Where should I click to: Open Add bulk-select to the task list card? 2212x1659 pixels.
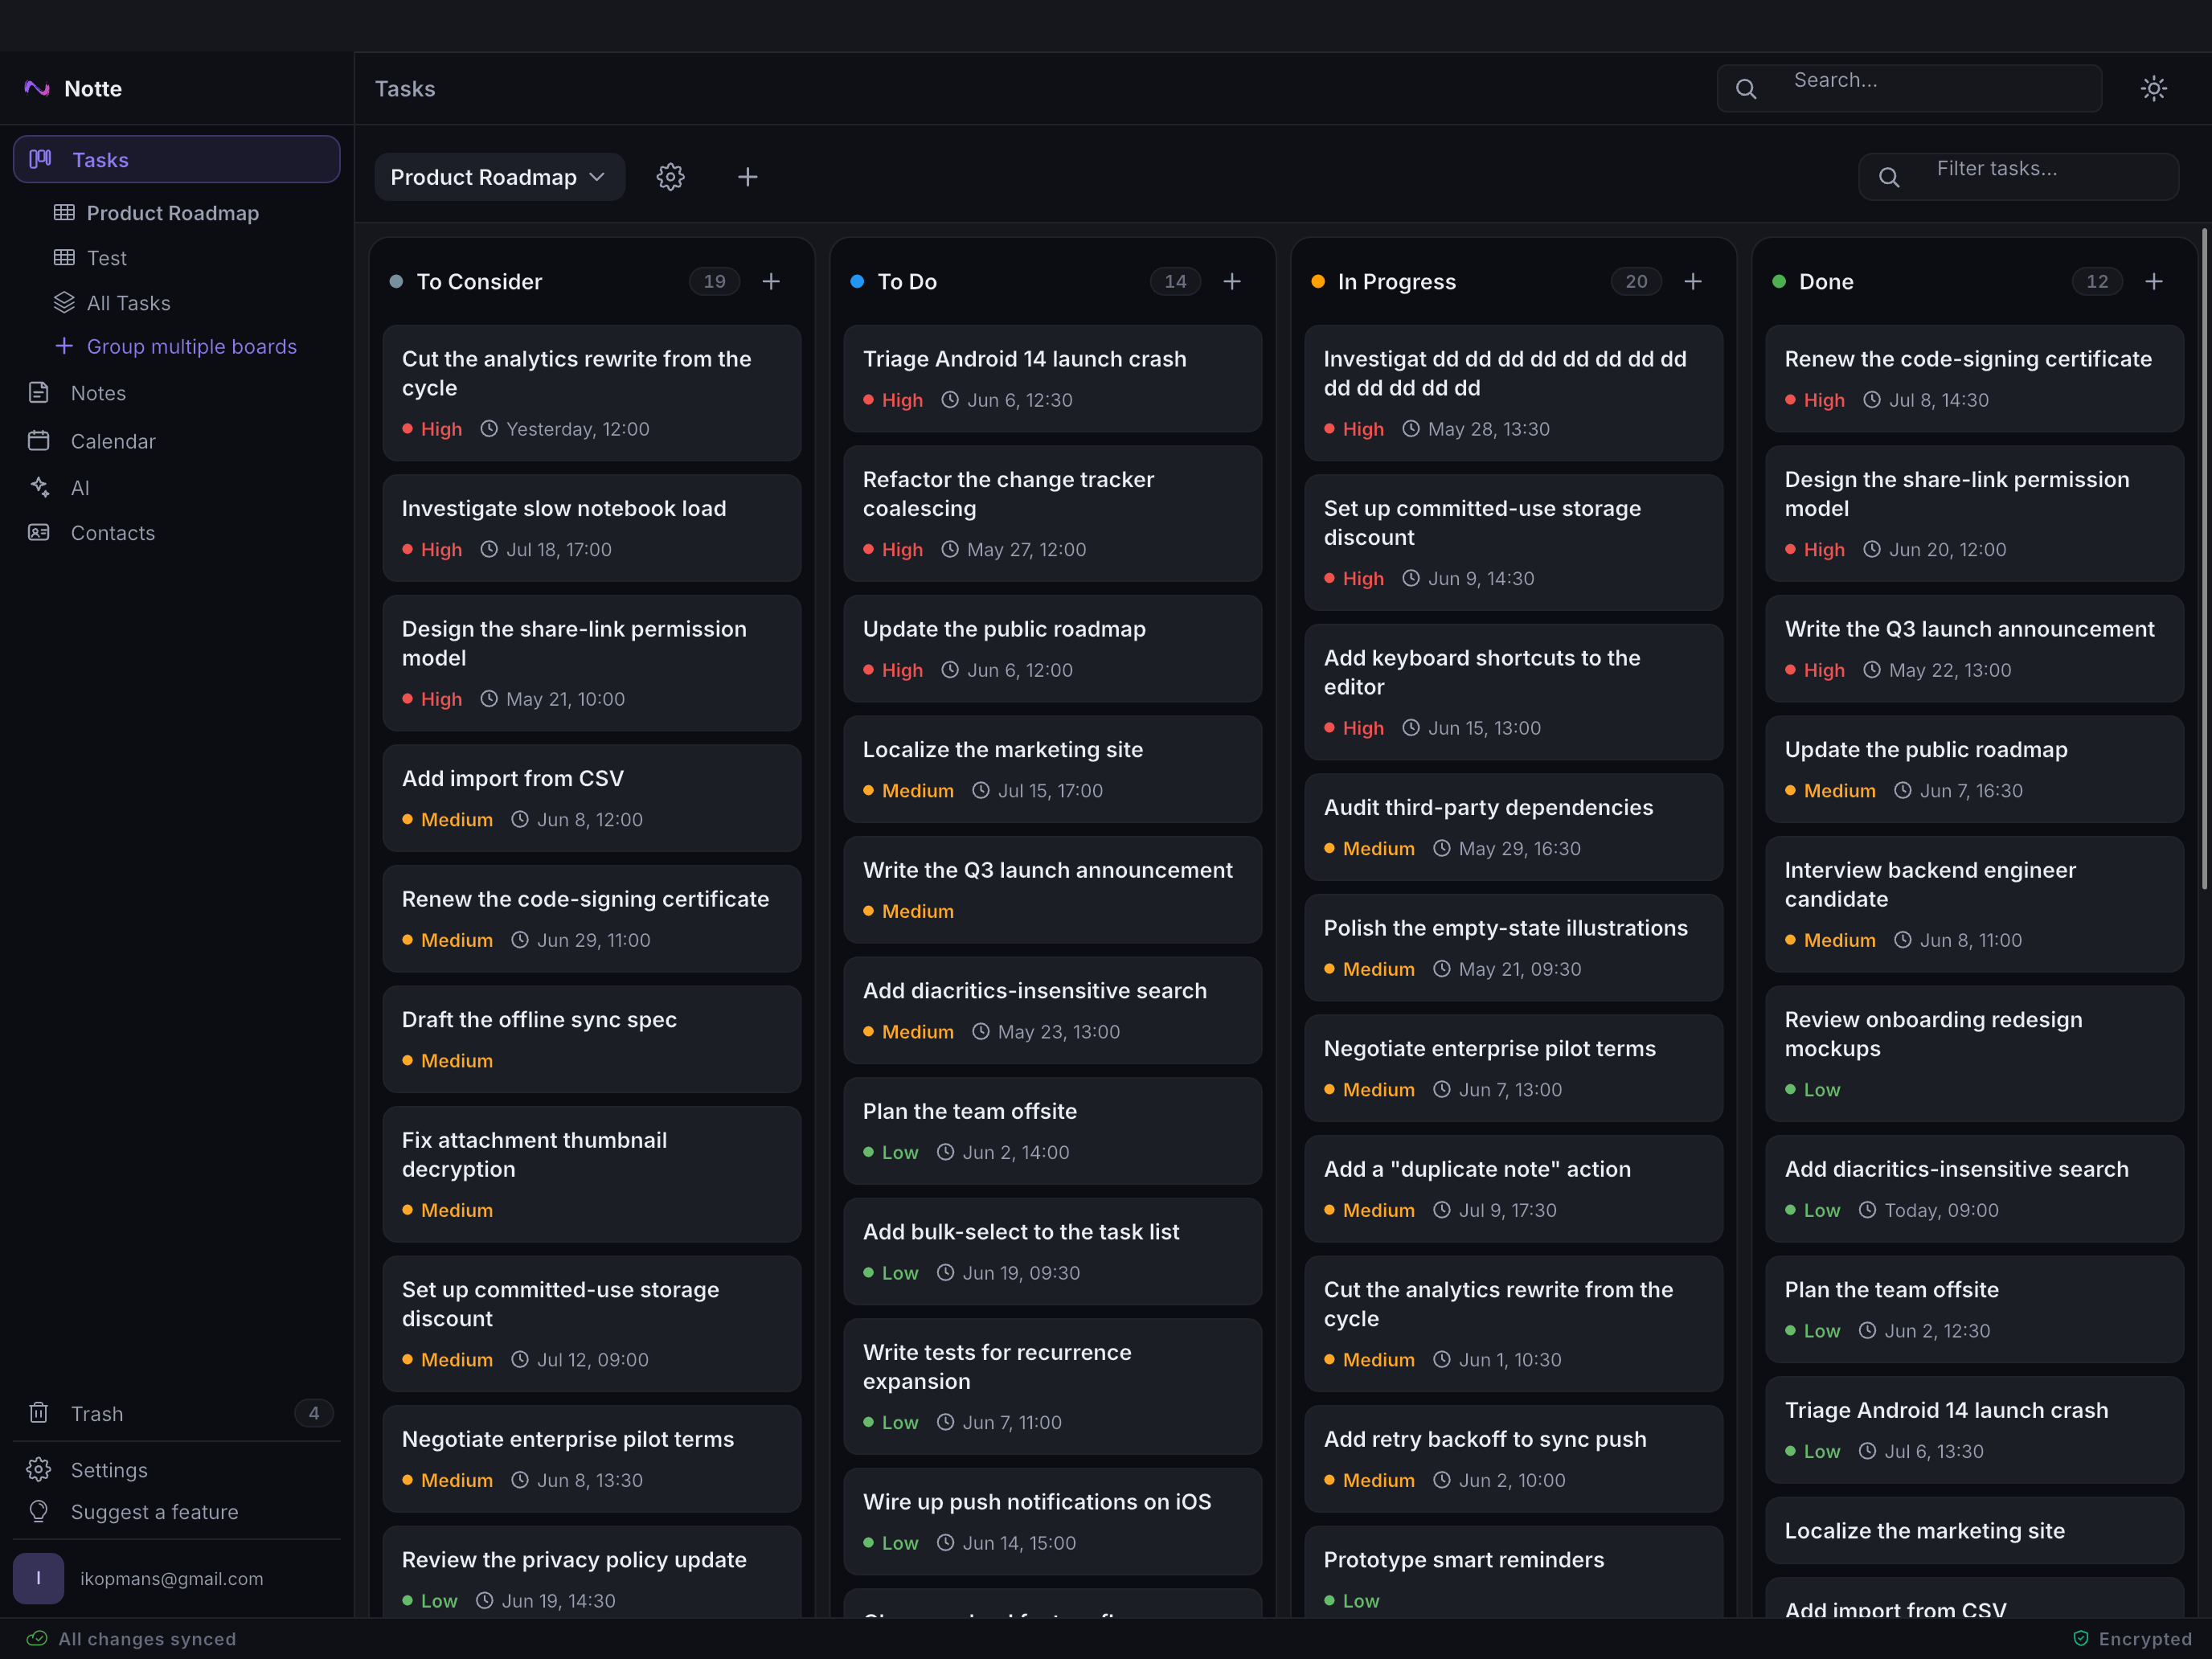pos(1053,1251)
